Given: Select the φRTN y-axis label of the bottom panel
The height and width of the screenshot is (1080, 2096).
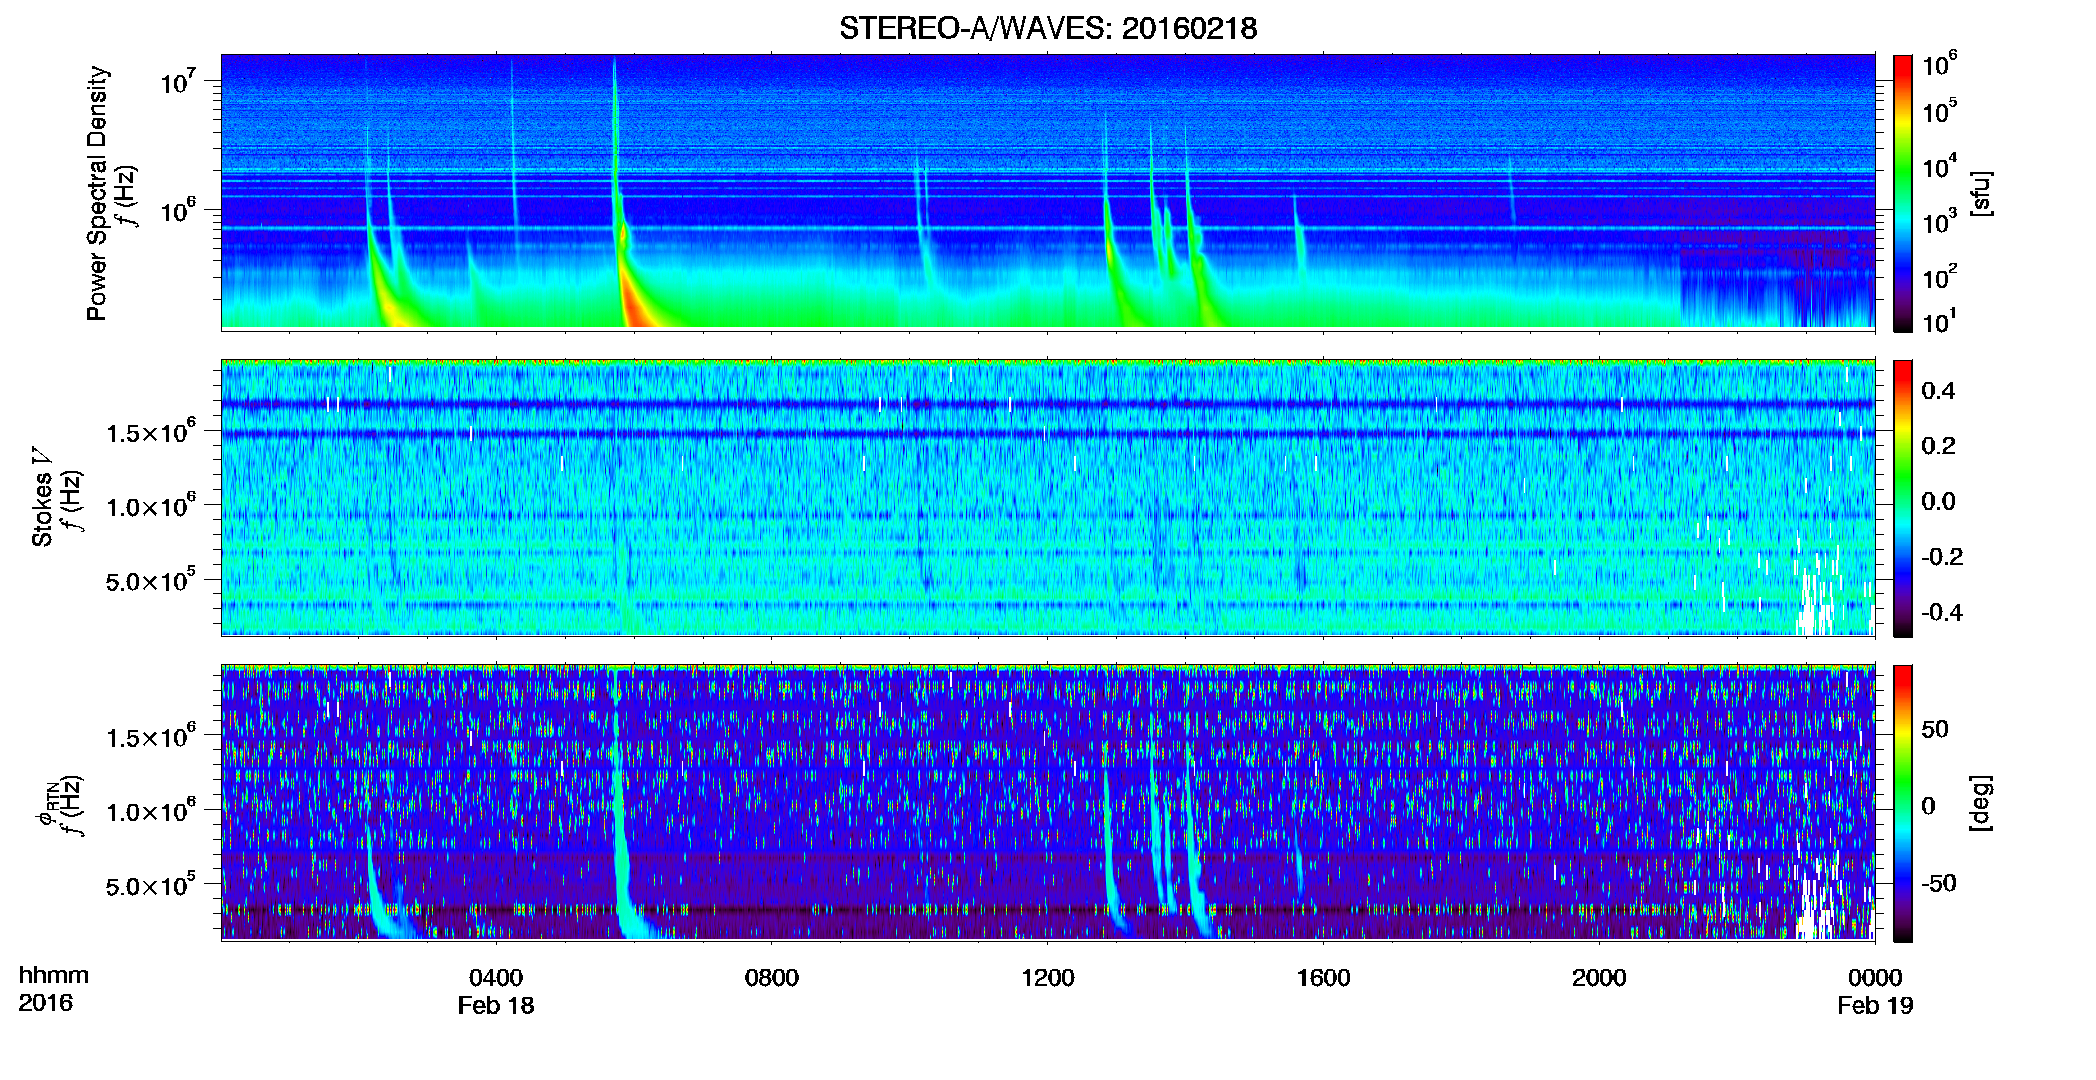Looking at the screenshot, I should (x=46, y=803).
